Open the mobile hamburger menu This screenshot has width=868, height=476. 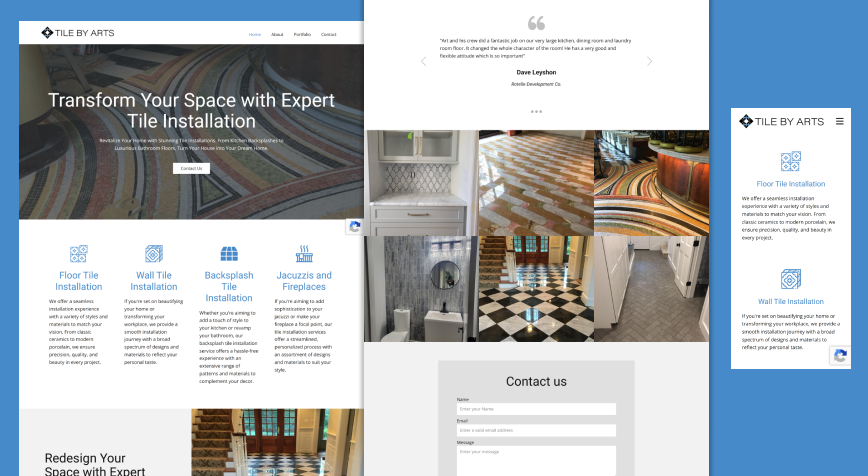[840, 121]
